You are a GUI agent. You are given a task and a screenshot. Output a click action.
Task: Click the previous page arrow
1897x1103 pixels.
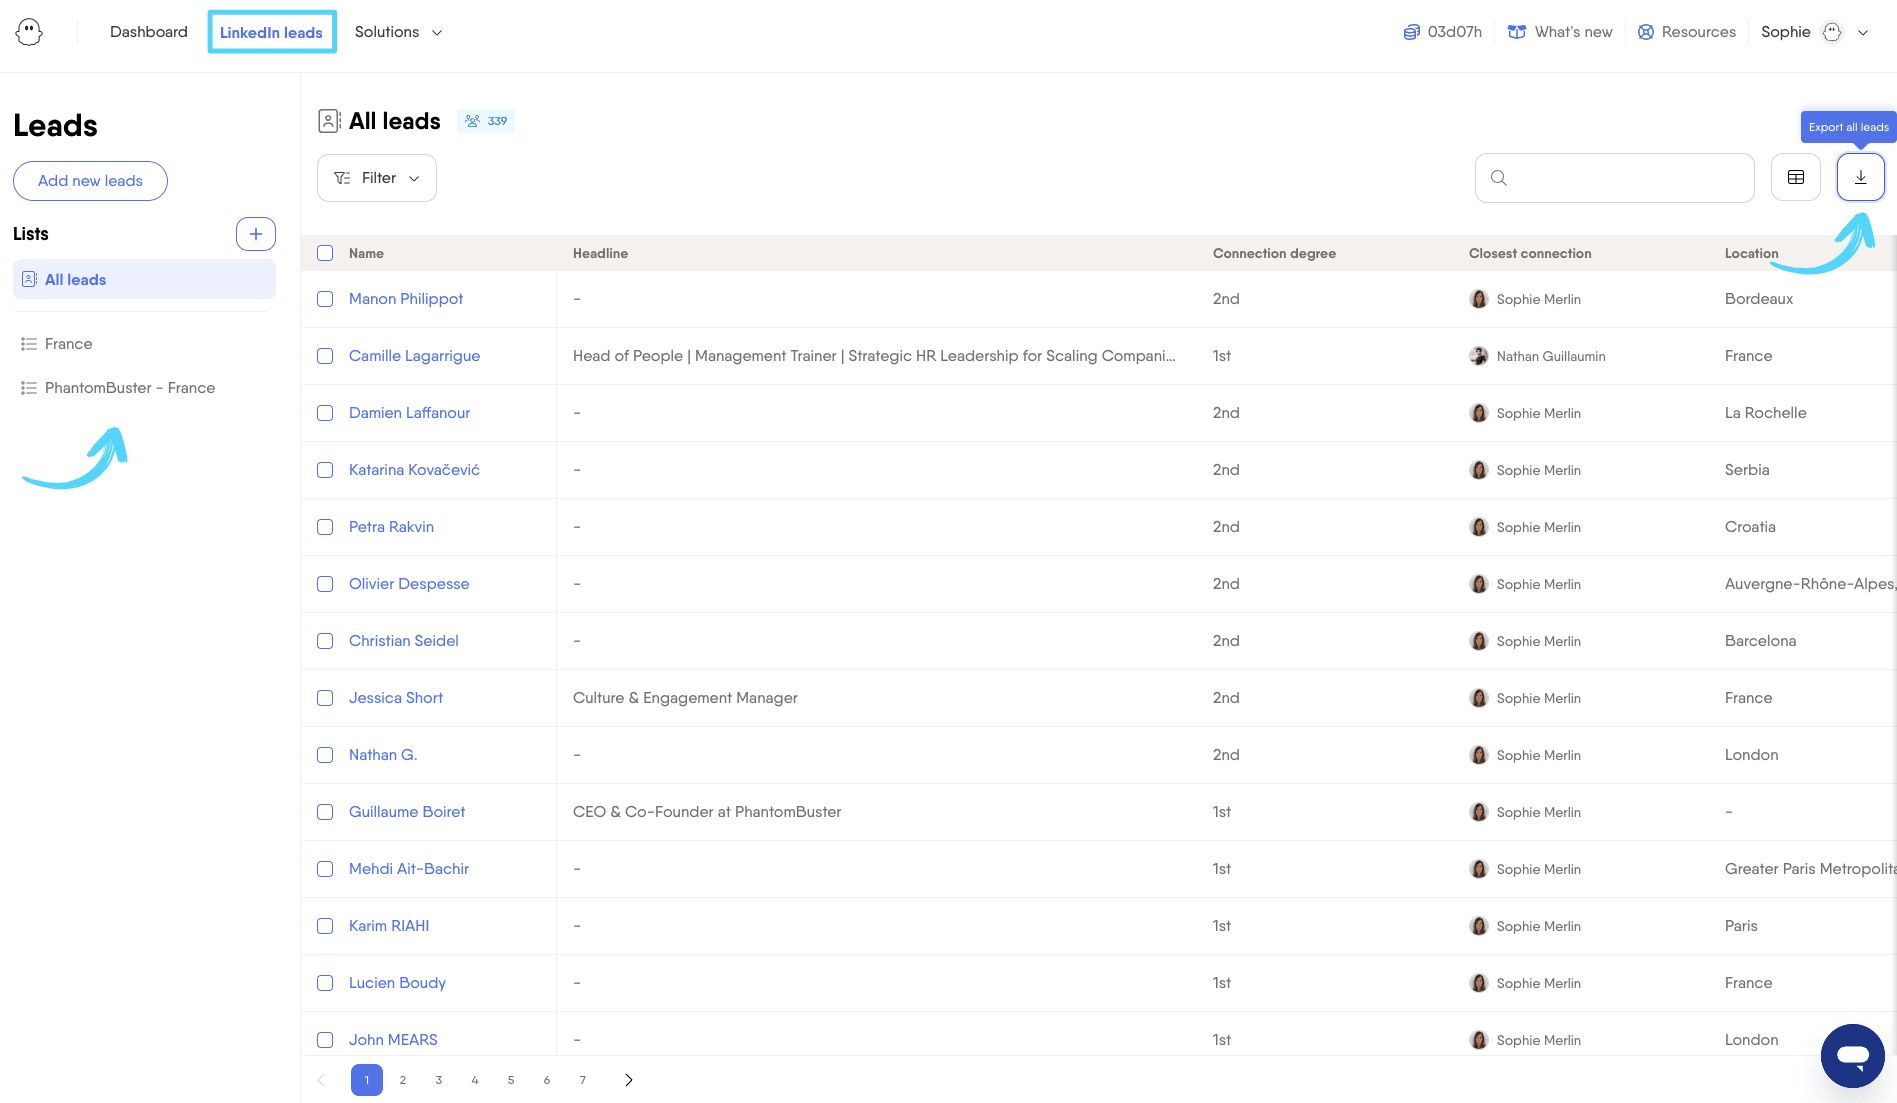click(x=321, y=1080)
